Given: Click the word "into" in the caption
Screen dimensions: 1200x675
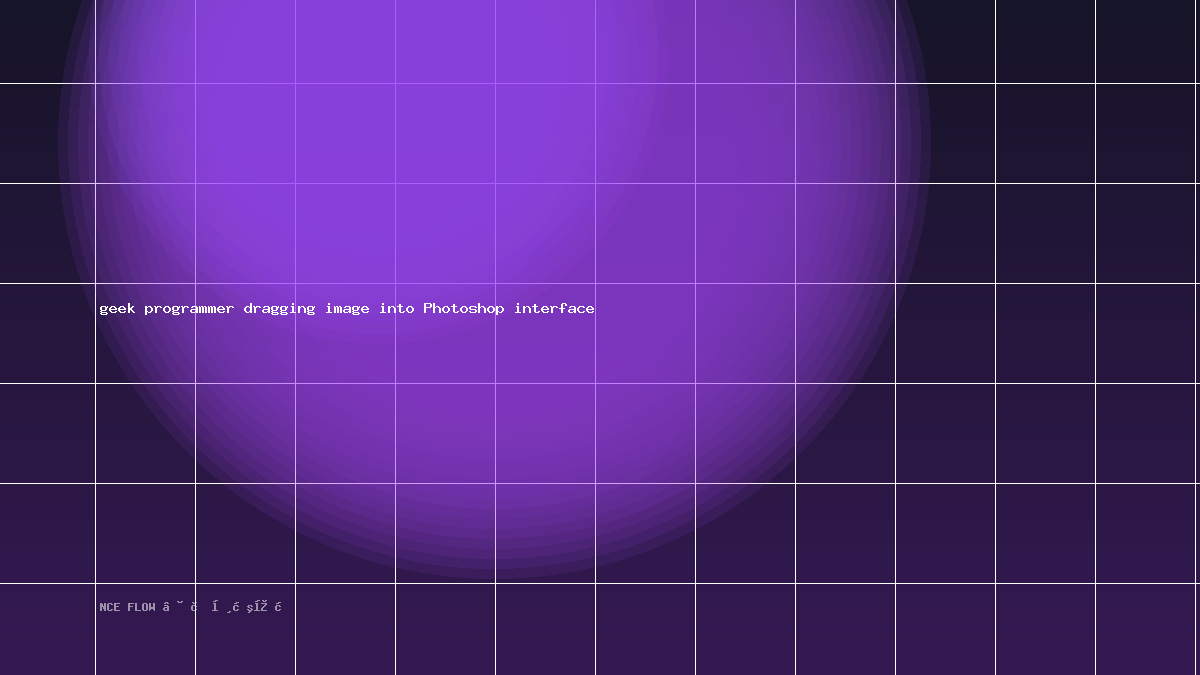Looking at the screenshot, I should [x=396, y=308].
